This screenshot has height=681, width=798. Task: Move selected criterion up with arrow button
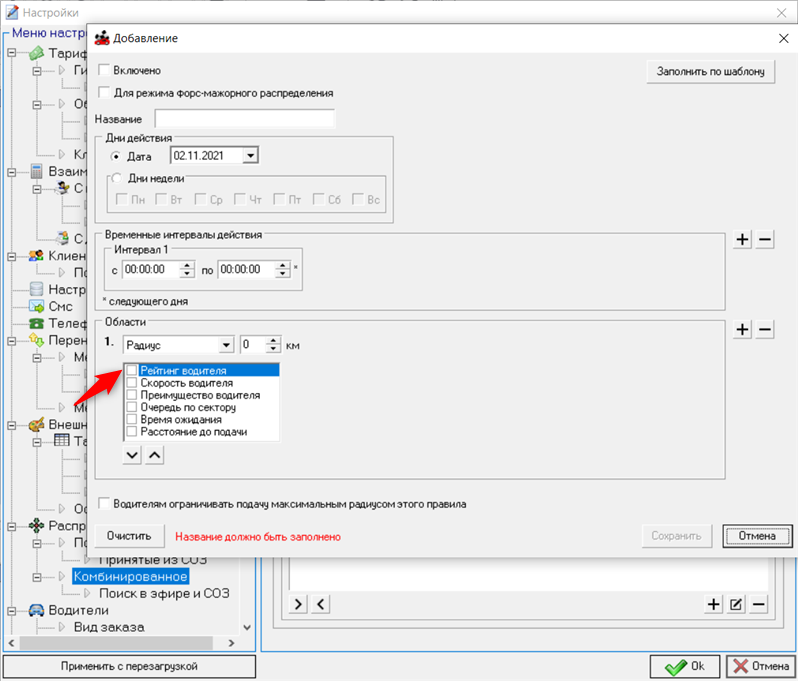[155, 455]
